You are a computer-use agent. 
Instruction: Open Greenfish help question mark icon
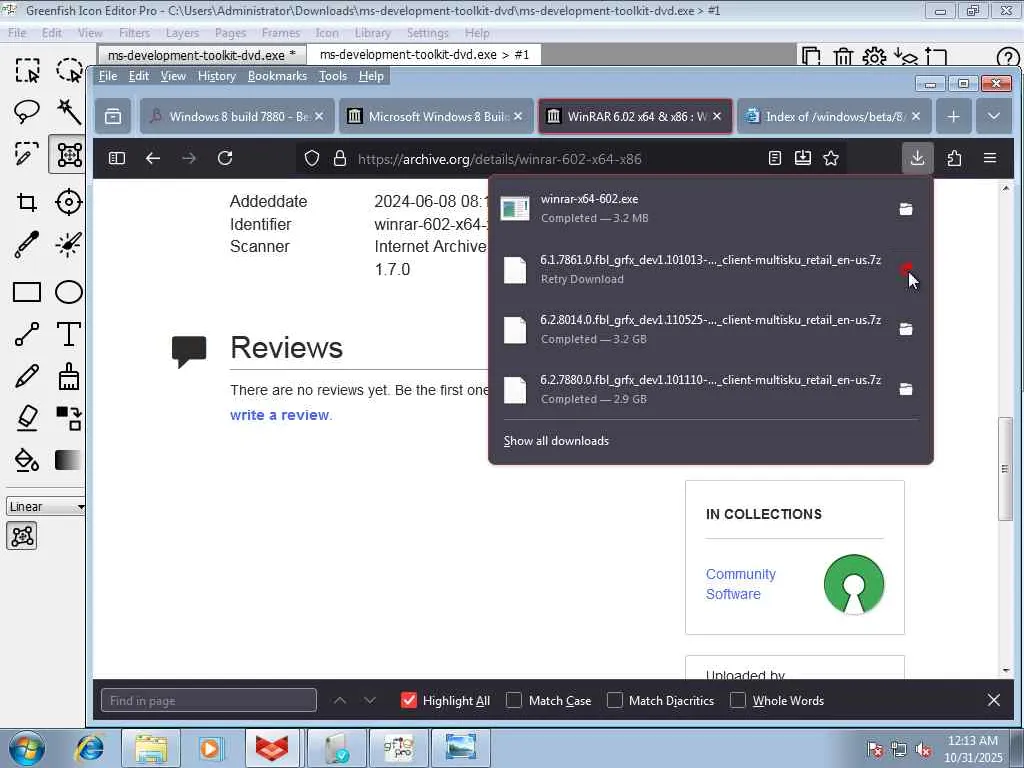(1008, 58)
